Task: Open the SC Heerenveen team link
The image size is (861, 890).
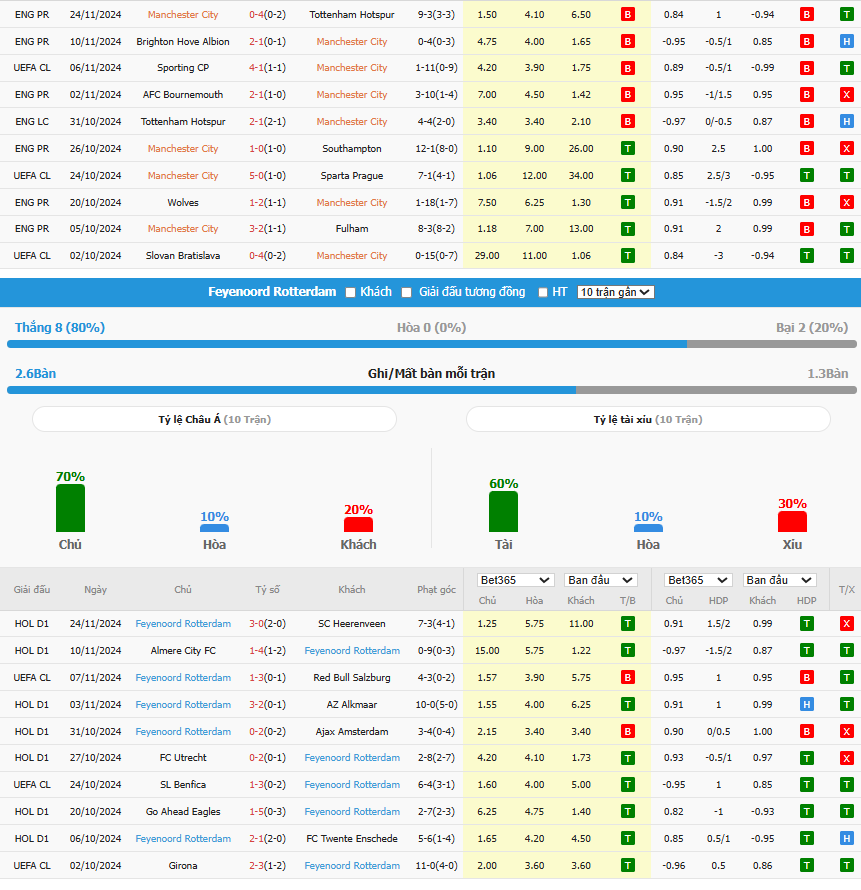Action: [x=352, y=624]
